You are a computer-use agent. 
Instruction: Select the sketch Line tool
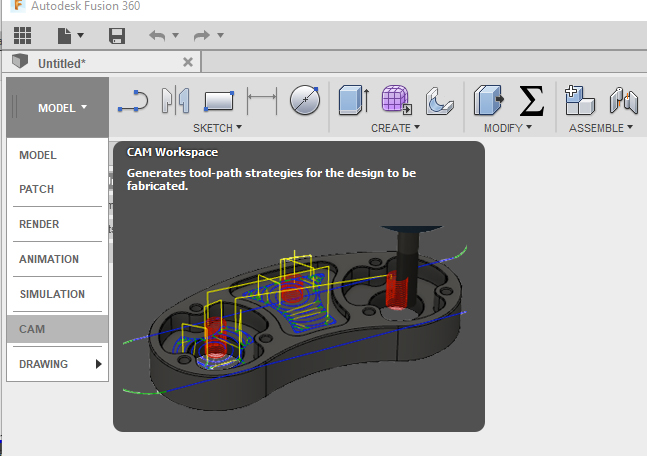click(133, 101)
